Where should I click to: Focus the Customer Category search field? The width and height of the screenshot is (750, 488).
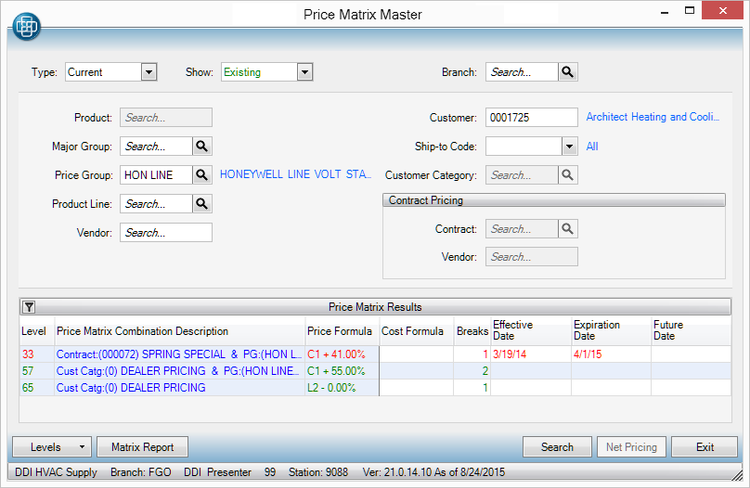pyautogui.click(x=522, y=175)
